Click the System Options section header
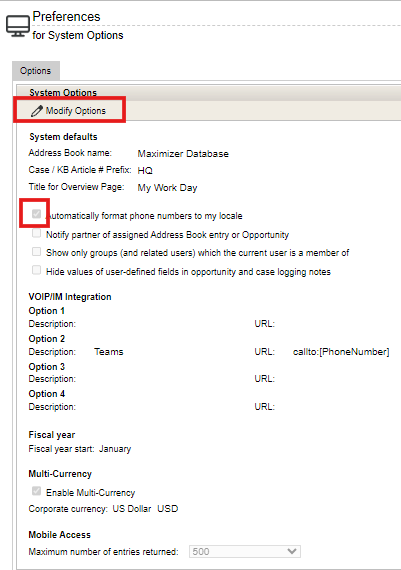This screenshot has height=570, width=401. 63,93
